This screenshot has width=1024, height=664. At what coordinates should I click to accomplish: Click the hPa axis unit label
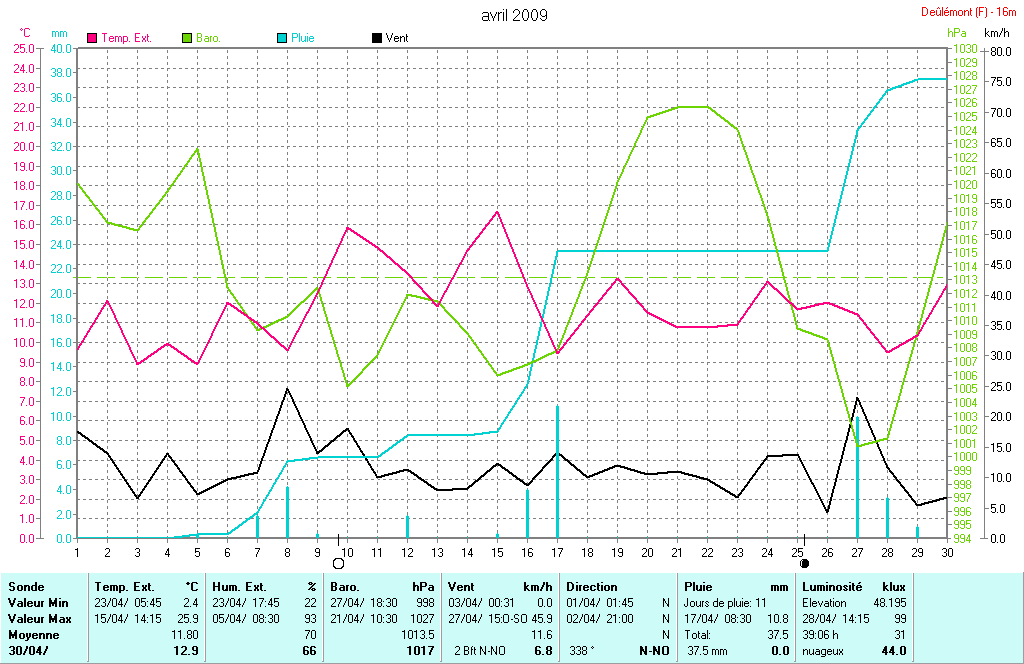pyautogui.click(x=956, y=33)
